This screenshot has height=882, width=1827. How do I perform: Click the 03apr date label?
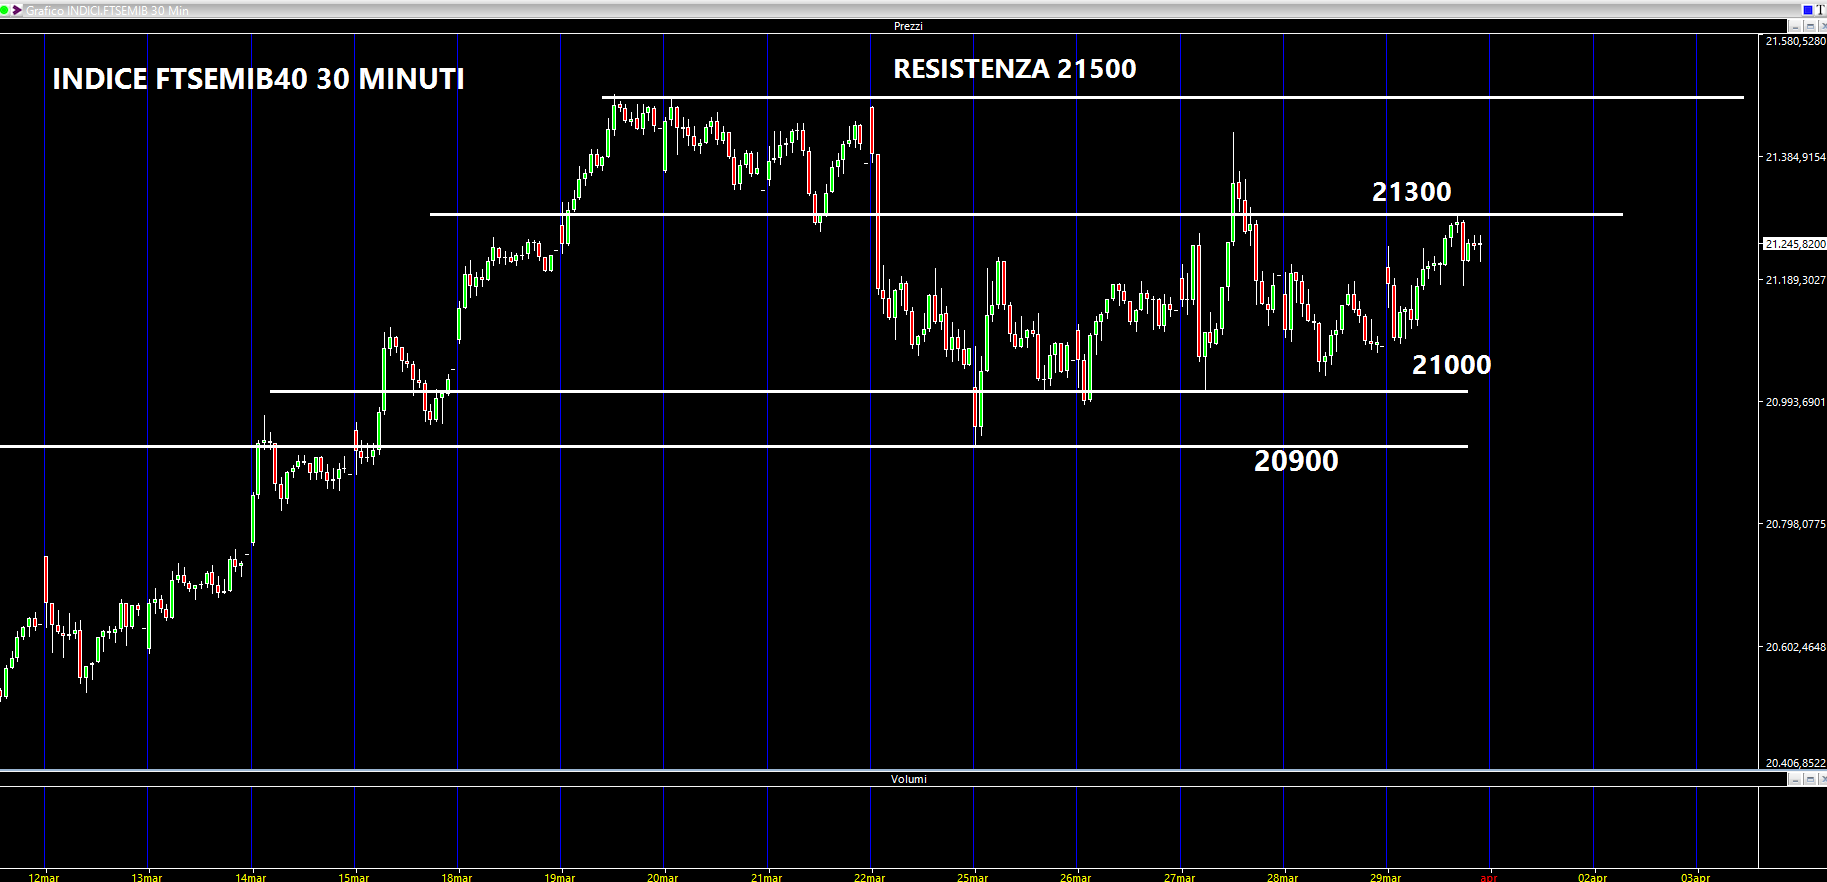pyautogui.click(x=1696, y=877)
